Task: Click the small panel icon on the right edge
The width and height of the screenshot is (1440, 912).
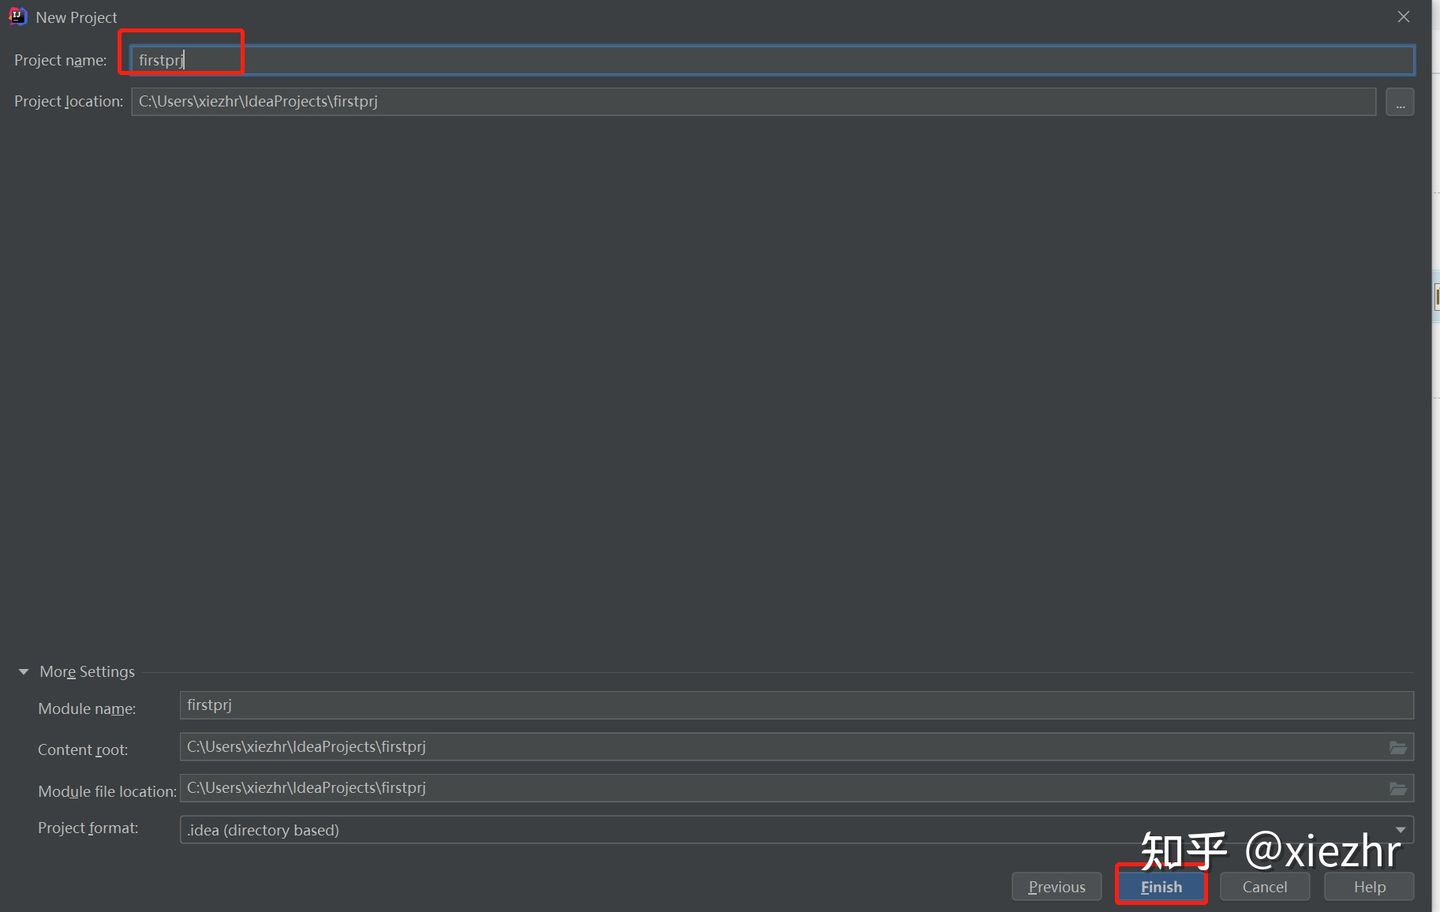Action: coord(1434,295)
